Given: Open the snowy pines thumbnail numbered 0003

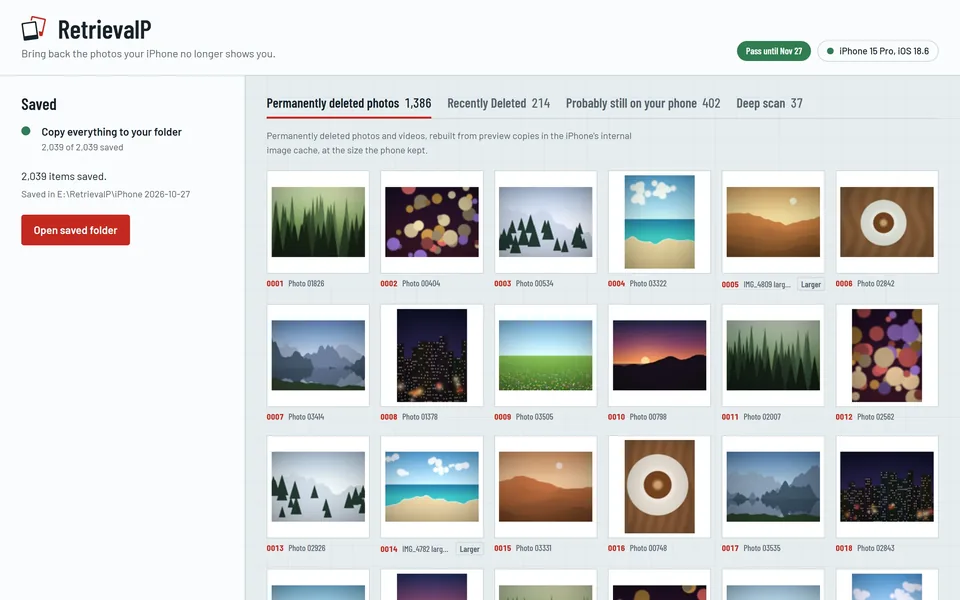Looking at the screenshot, I should coord(546,222).
